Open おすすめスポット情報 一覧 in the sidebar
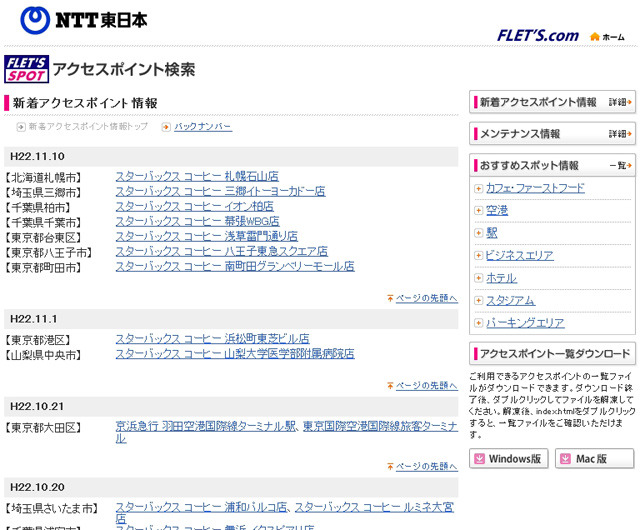This screenshot has width=640, height=530. point(552,165)
